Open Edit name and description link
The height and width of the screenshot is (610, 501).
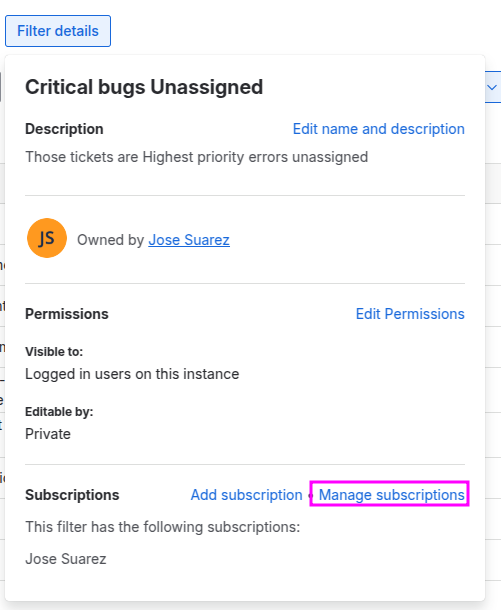(378, 129)
